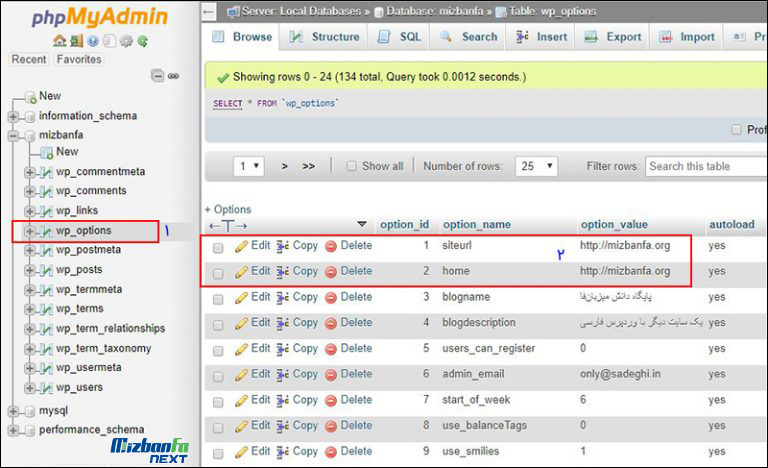The image size is (768, 468).
Task: Open the Import tab
Action: point(687,37)
